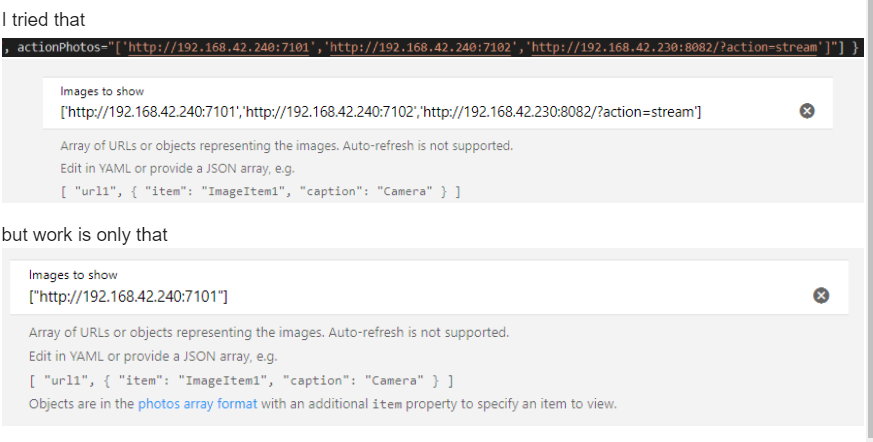Clear the field containing the single 7101 URL
This screenshot has height=442, width=873.
point(821,295)
